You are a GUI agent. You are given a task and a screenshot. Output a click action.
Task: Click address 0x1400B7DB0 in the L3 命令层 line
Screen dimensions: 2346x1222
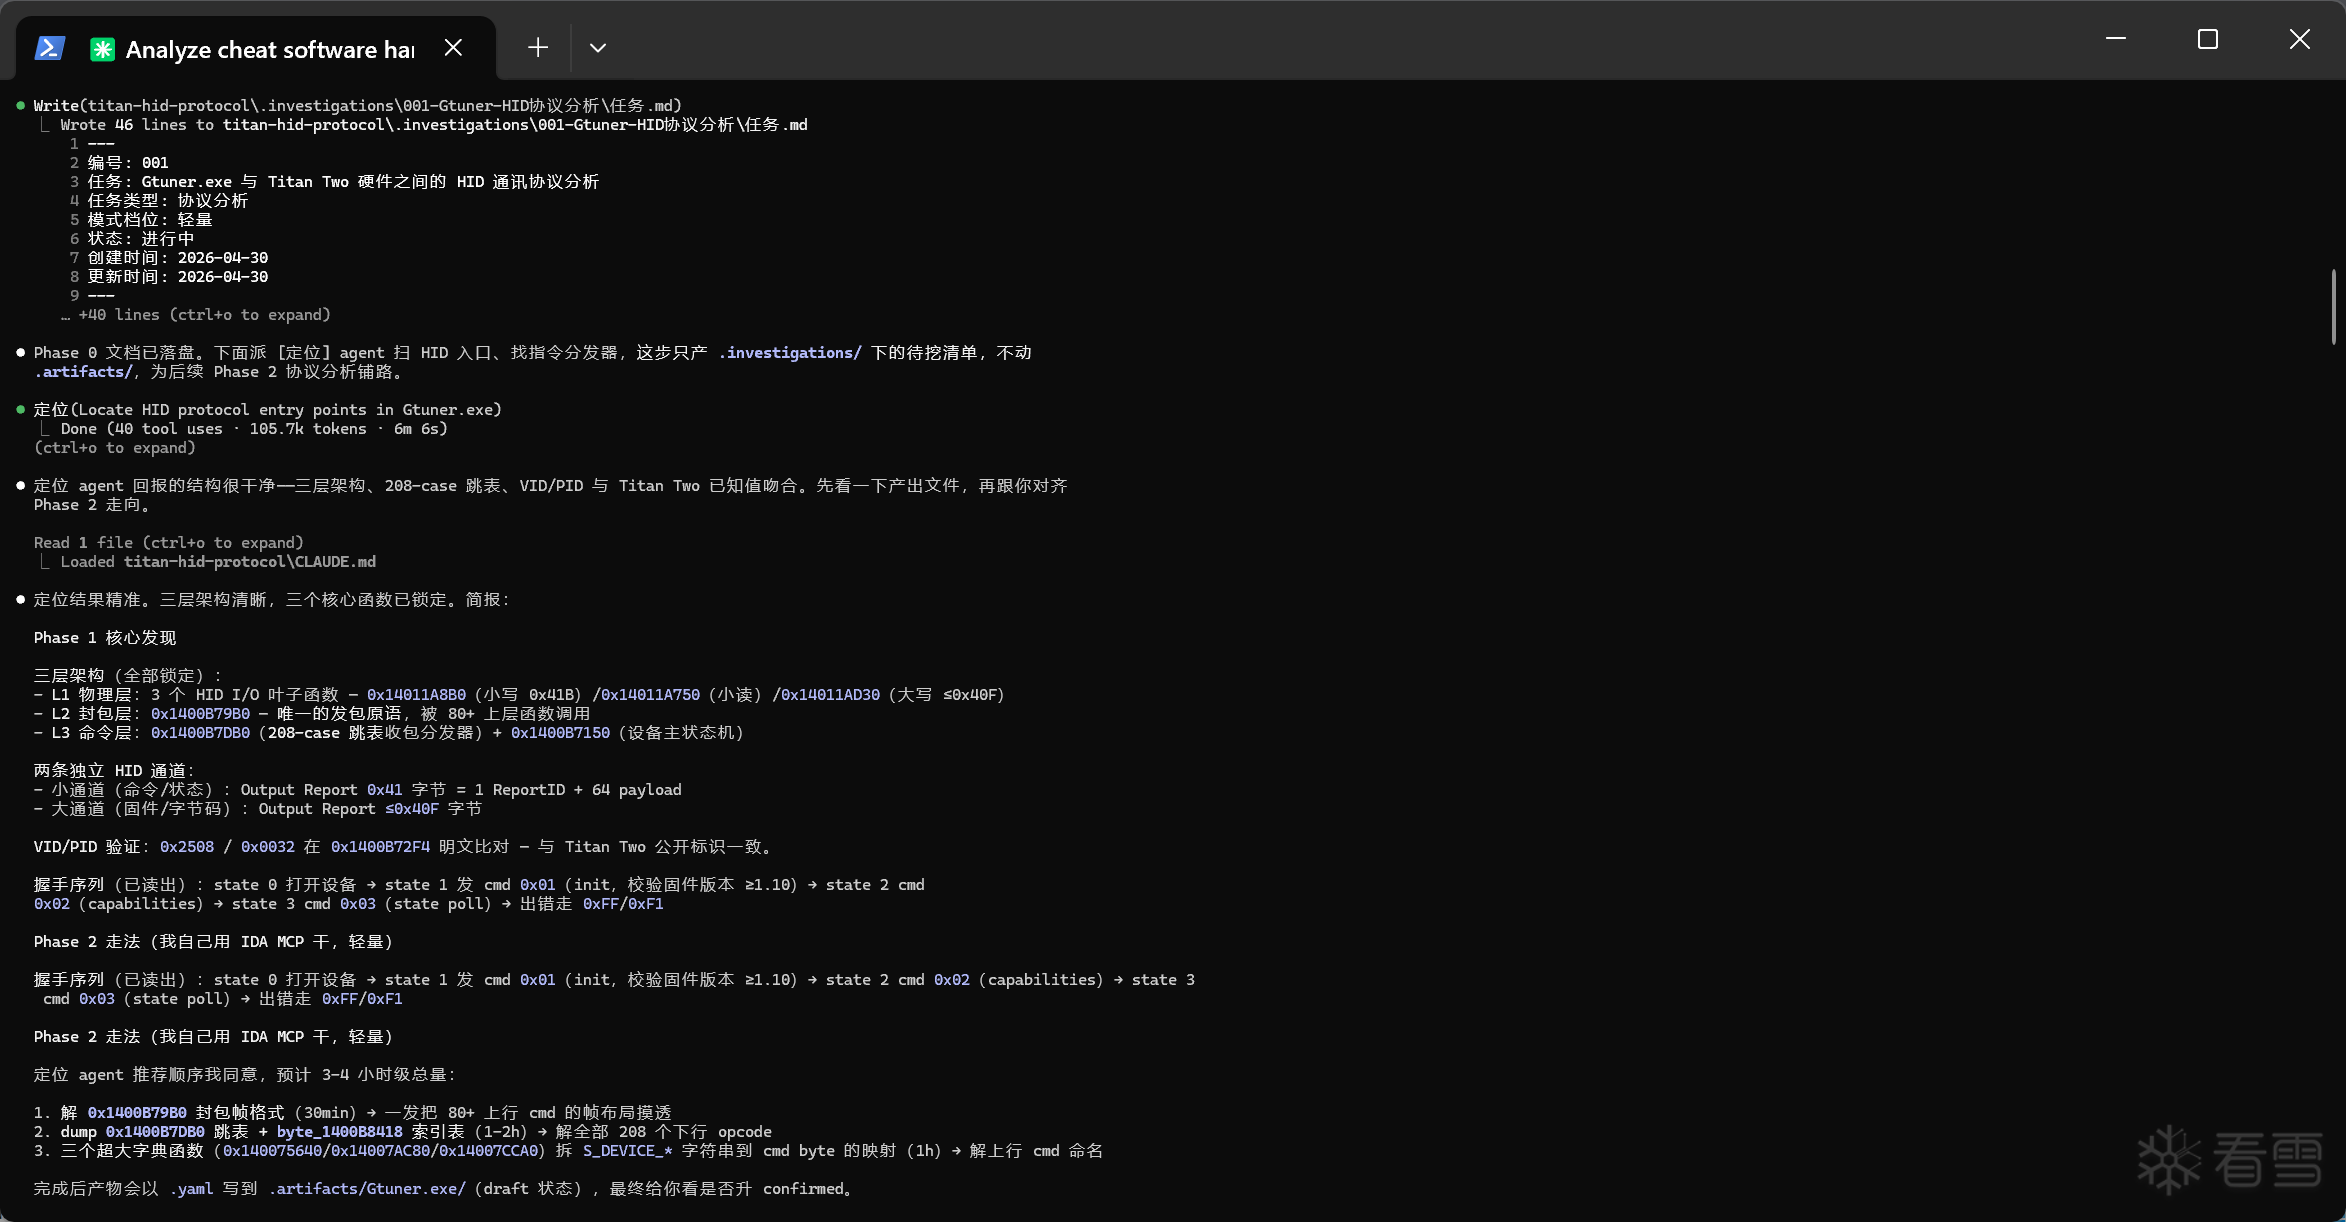200,733
